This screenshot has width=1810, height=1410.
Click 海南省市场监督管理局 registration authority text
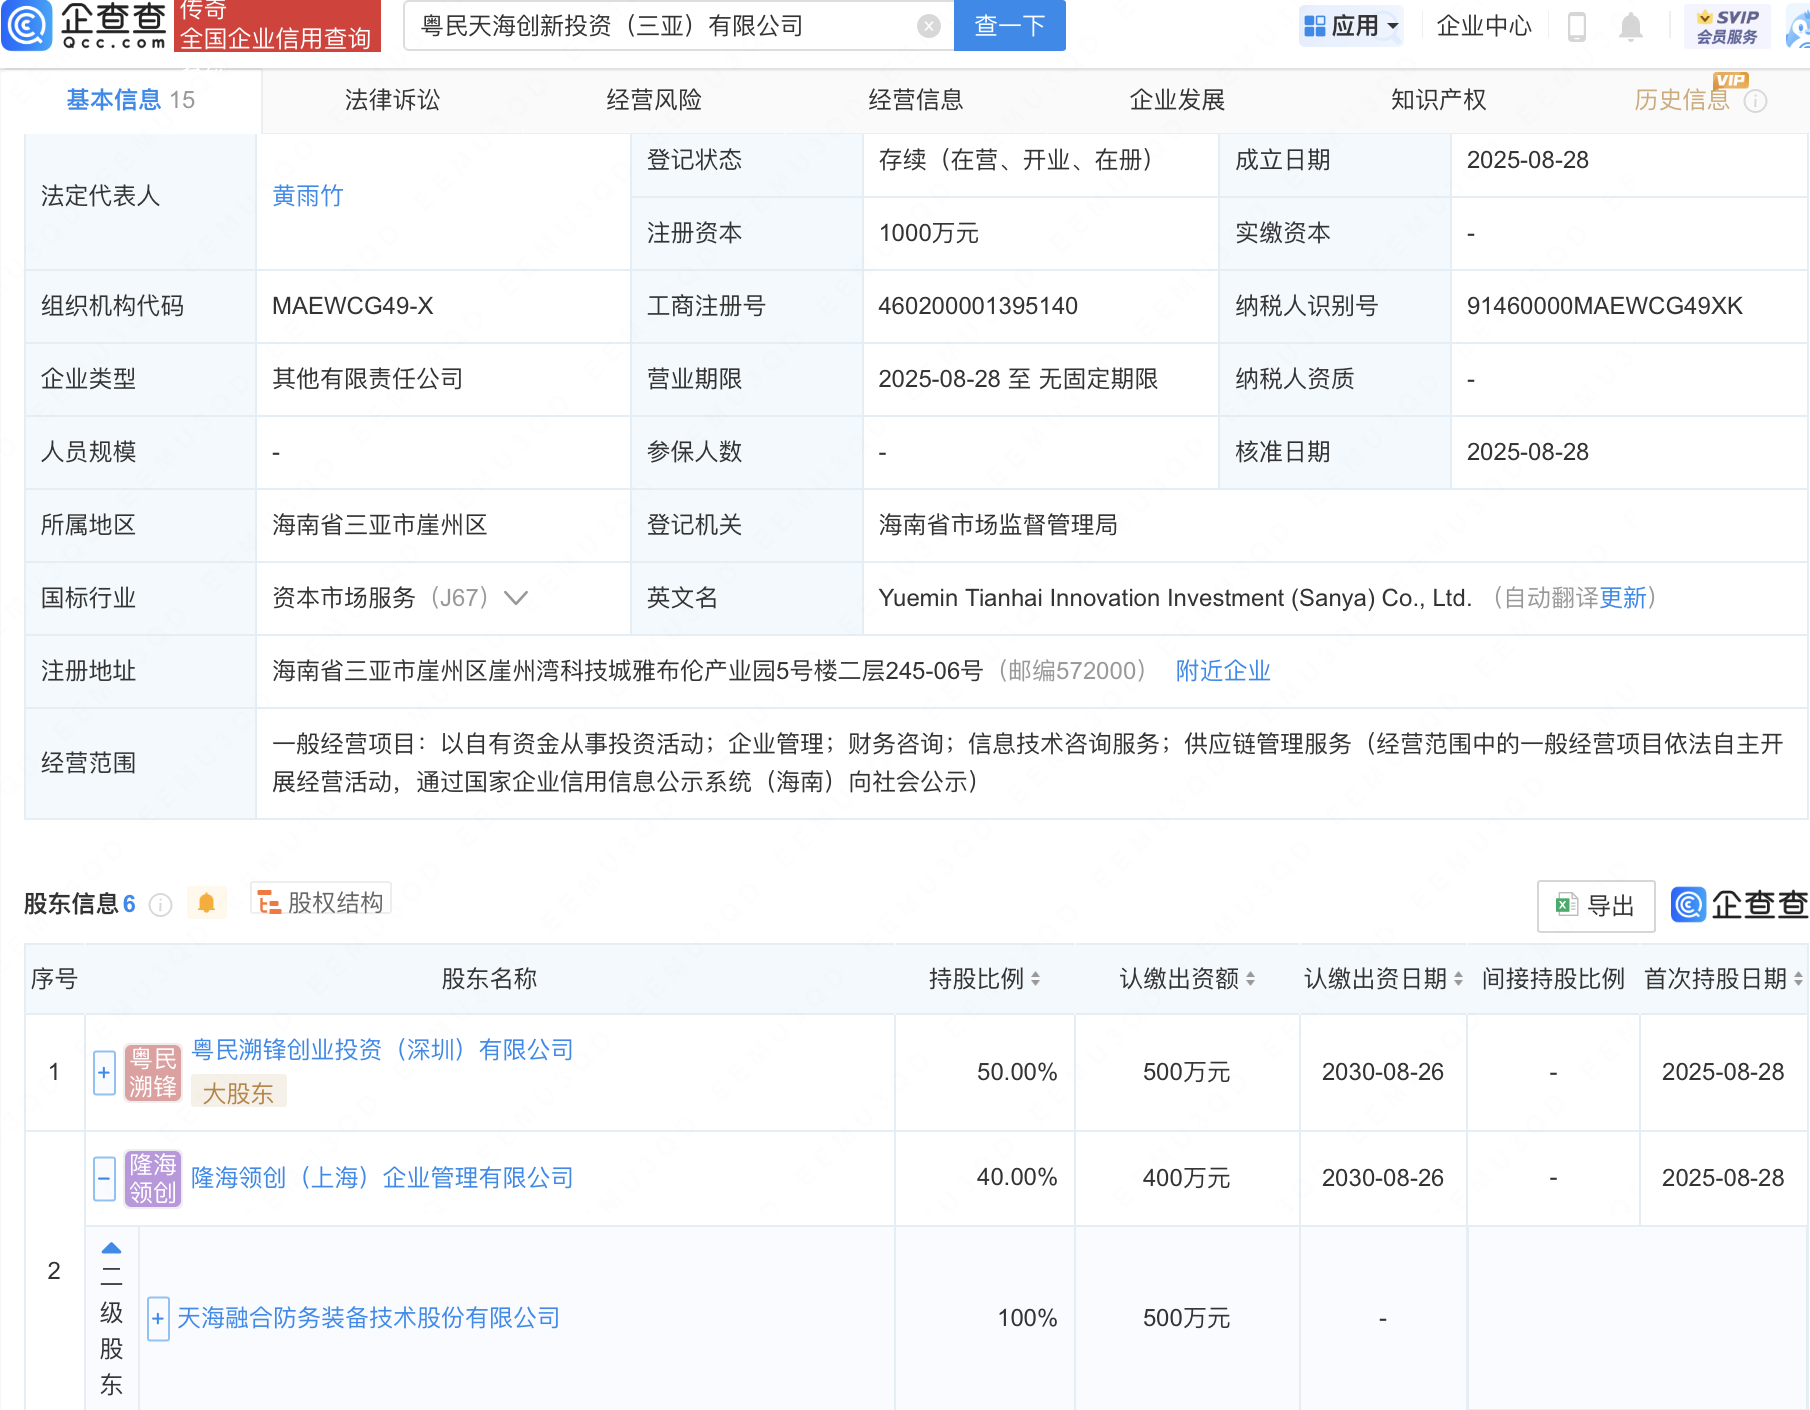tap(998, 525)
